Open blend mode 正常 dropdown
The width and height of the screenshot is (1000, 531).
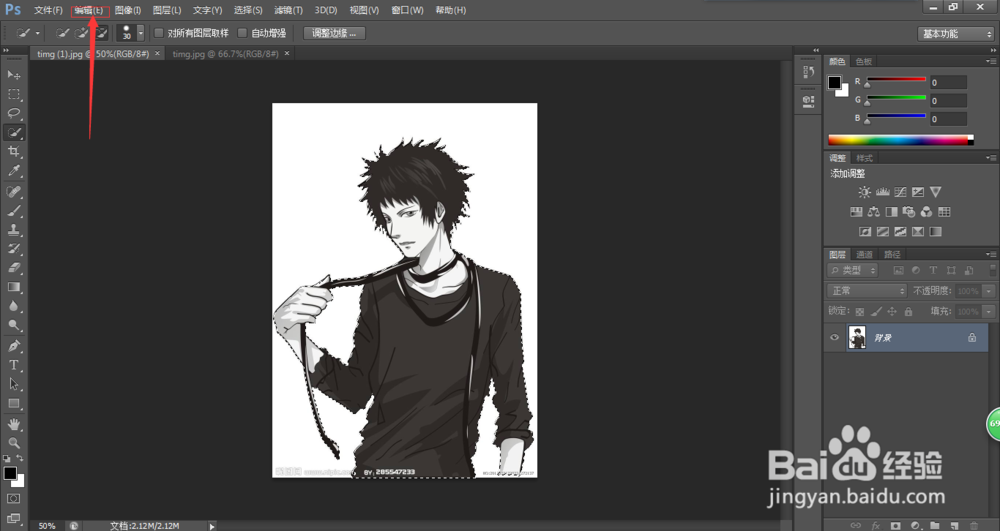point(867,291)
